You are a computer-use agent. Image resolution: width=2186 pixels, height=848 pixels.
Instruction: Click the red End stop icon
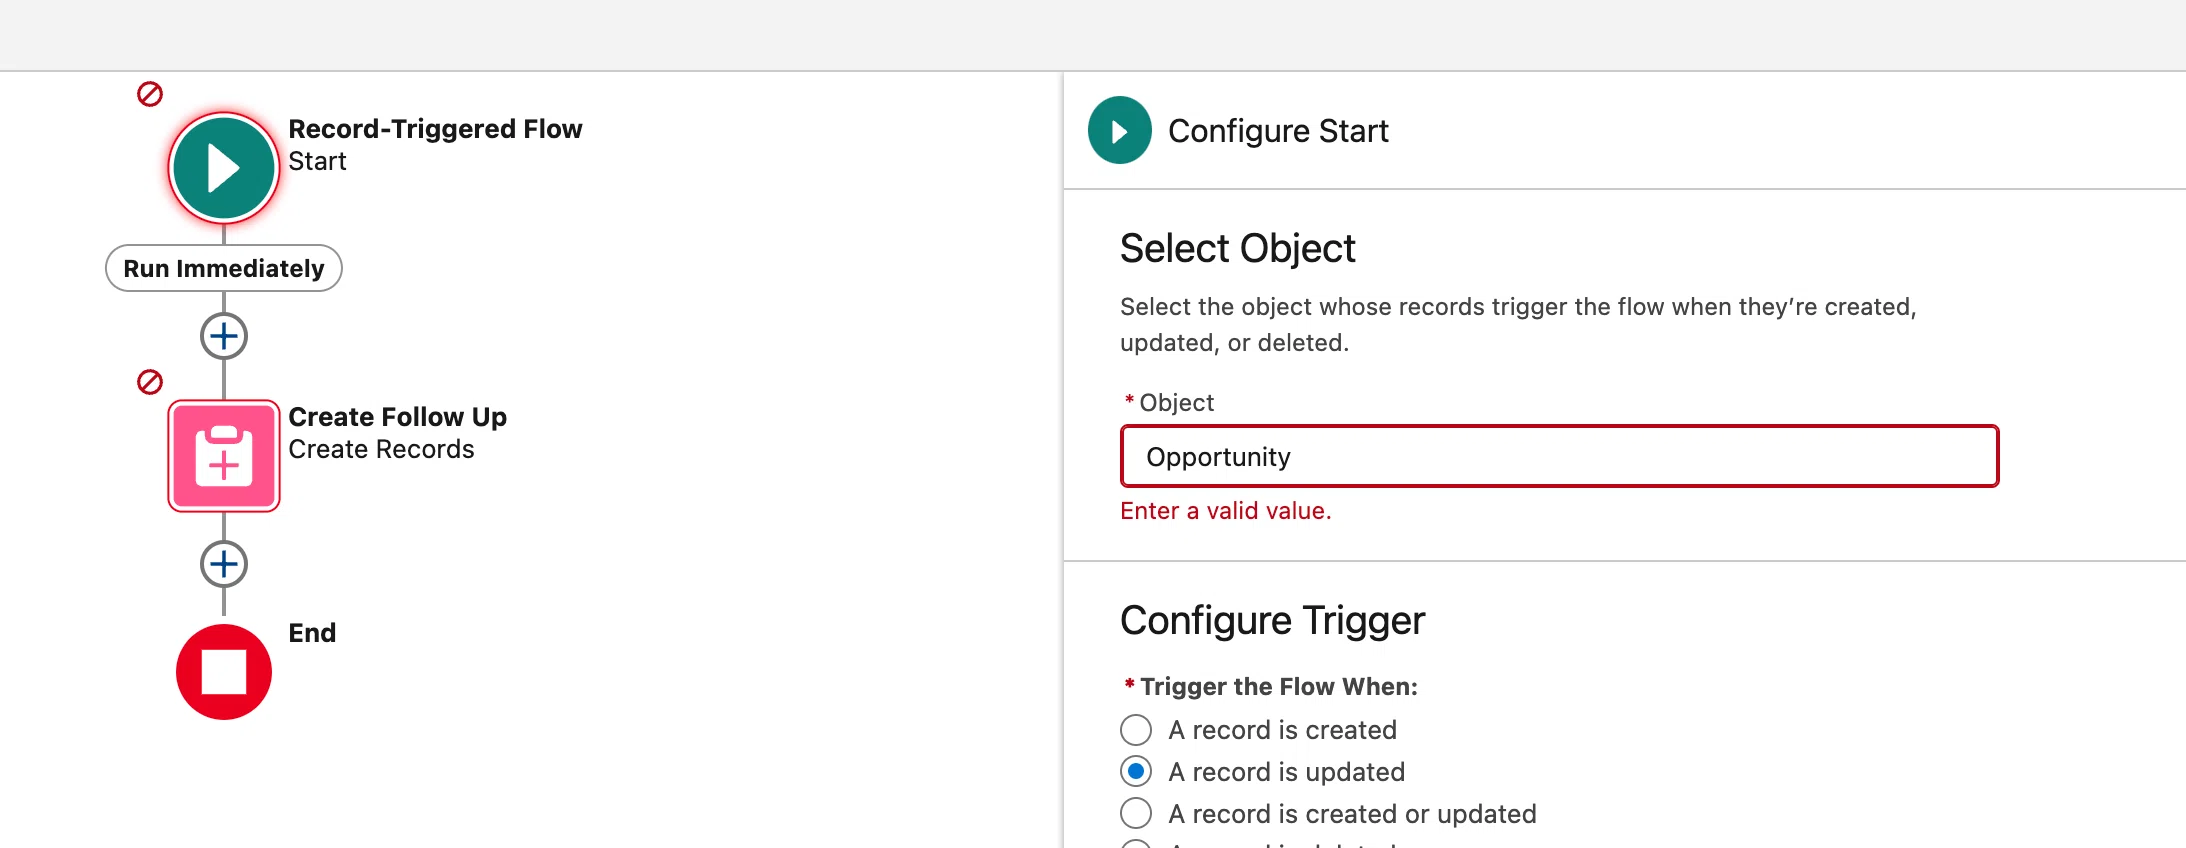point(224,672)
